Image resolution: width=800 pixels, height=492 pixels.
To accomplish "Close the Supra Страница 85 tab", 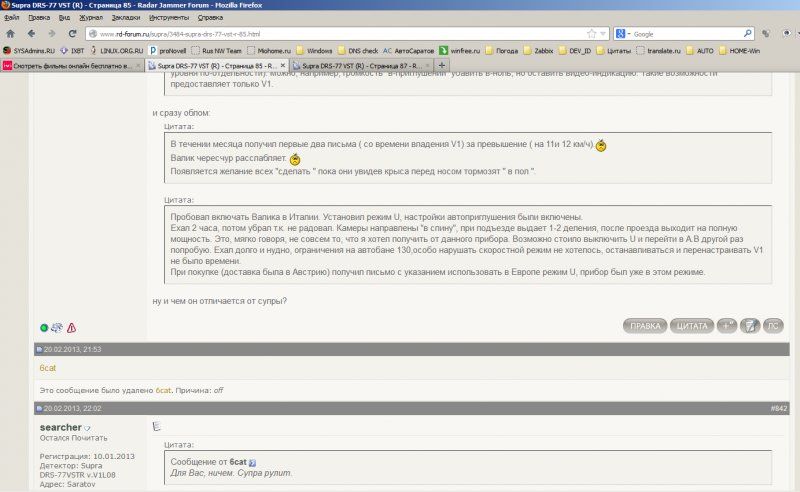I will (283, 65).
